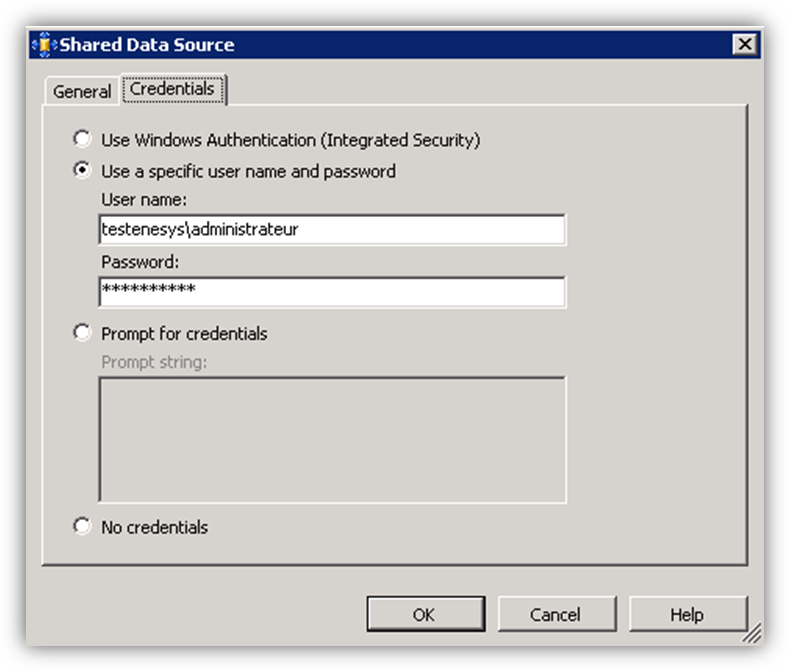Click into the User name text field
Viewport: 789px width, 671px height.
(x=332, y=230)
